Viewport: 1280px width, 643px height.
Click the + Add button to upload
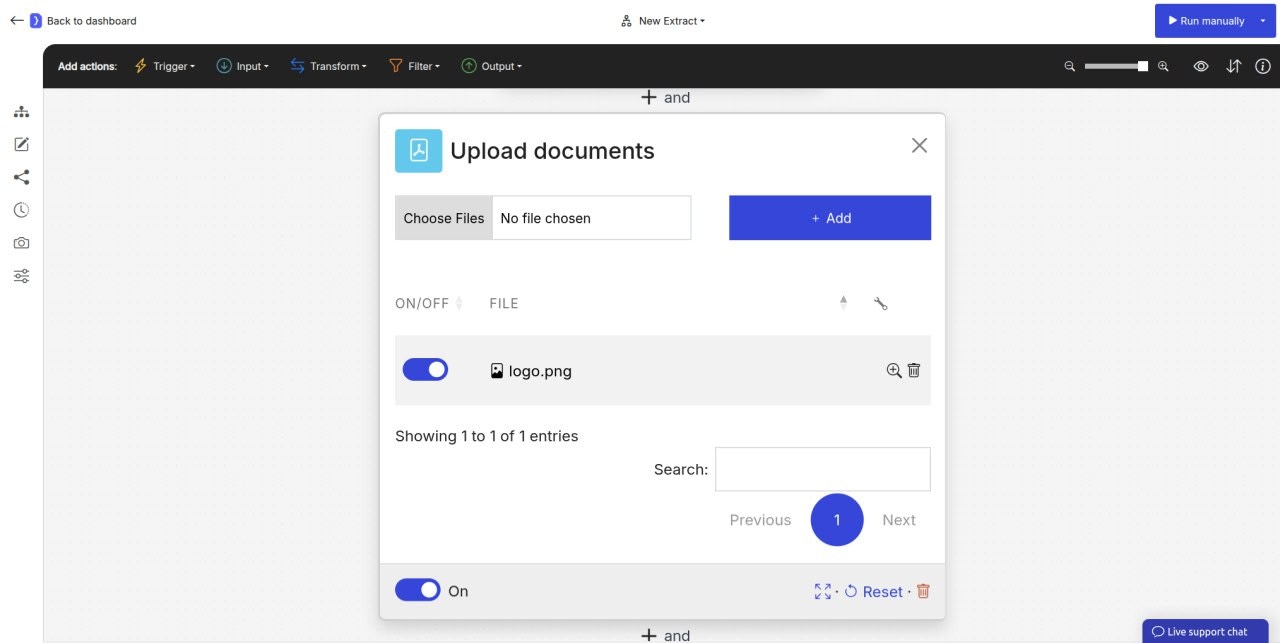[830, 217]
